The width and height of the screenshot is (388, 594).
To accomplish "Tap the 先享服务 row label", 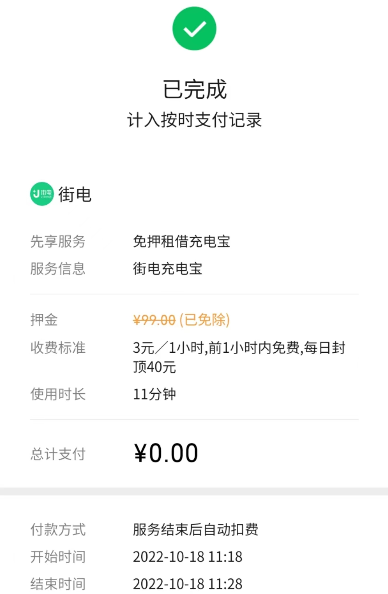I will (x=58, y=242).
